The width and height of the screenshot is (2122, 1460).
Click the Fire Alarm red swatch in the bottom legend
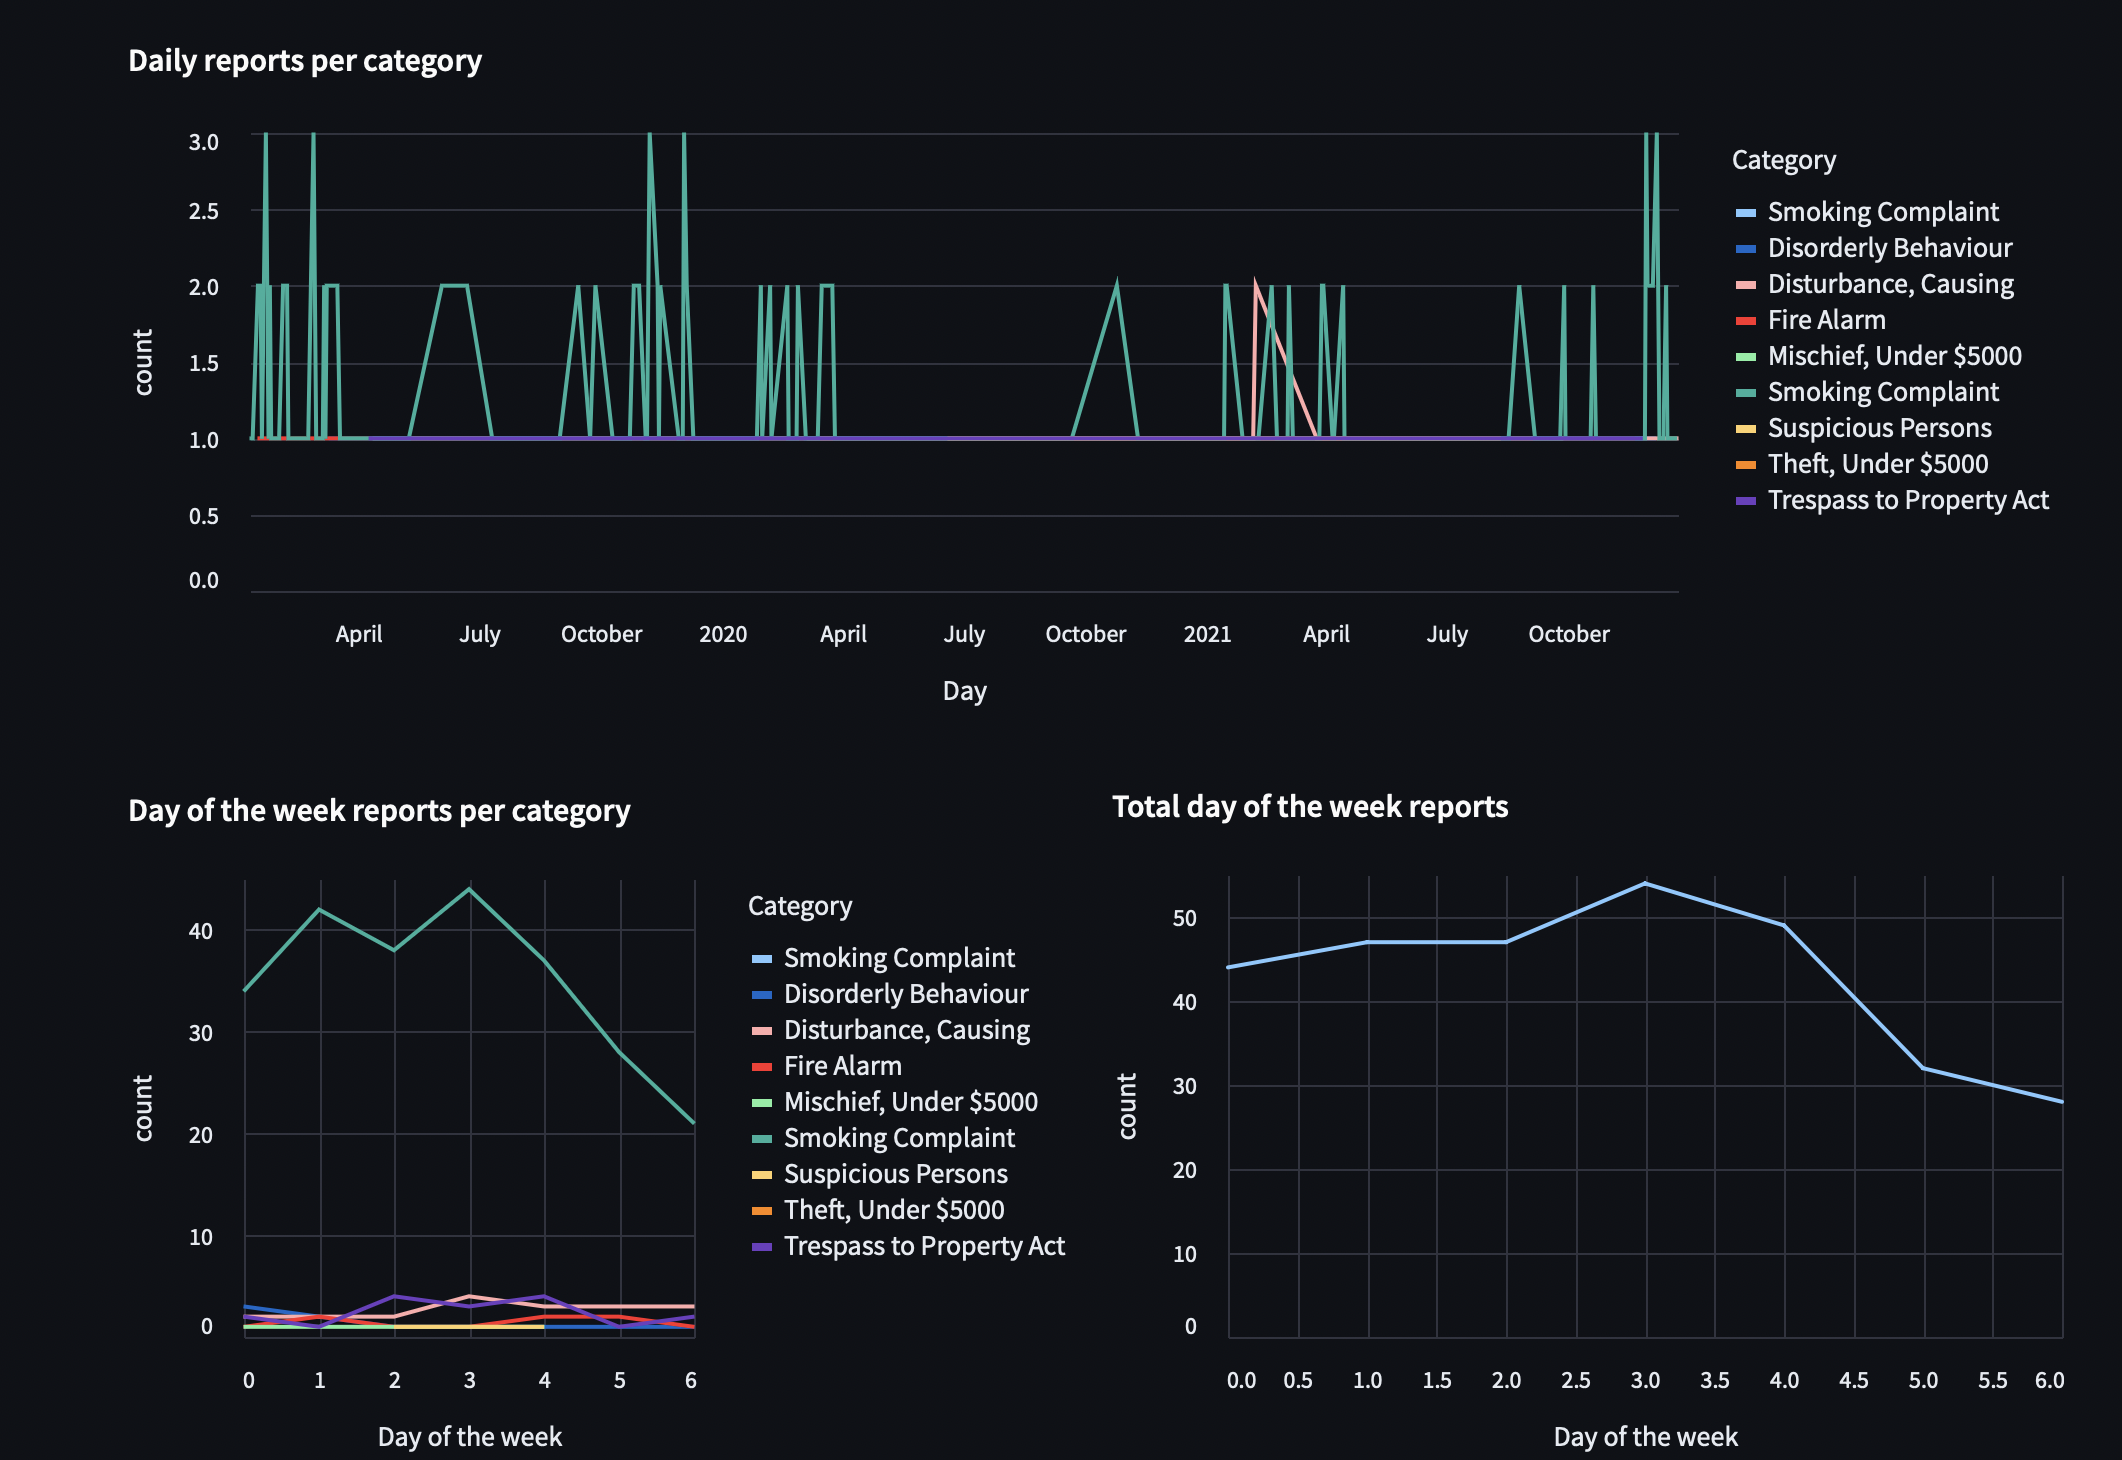click(x=762, y=1067)
